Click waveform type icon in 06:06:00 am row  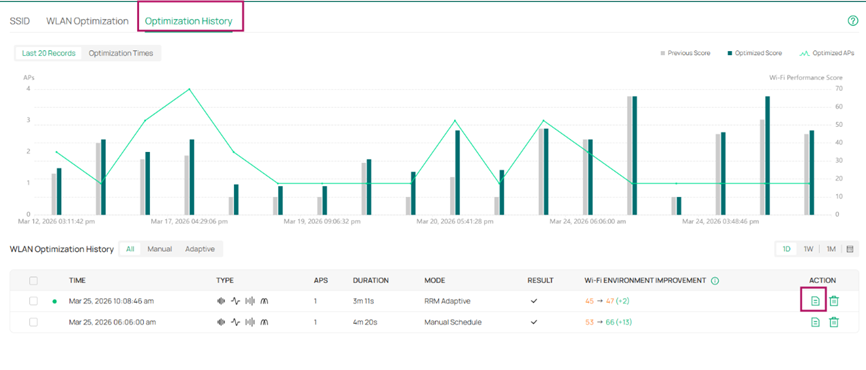click(236, 322)
